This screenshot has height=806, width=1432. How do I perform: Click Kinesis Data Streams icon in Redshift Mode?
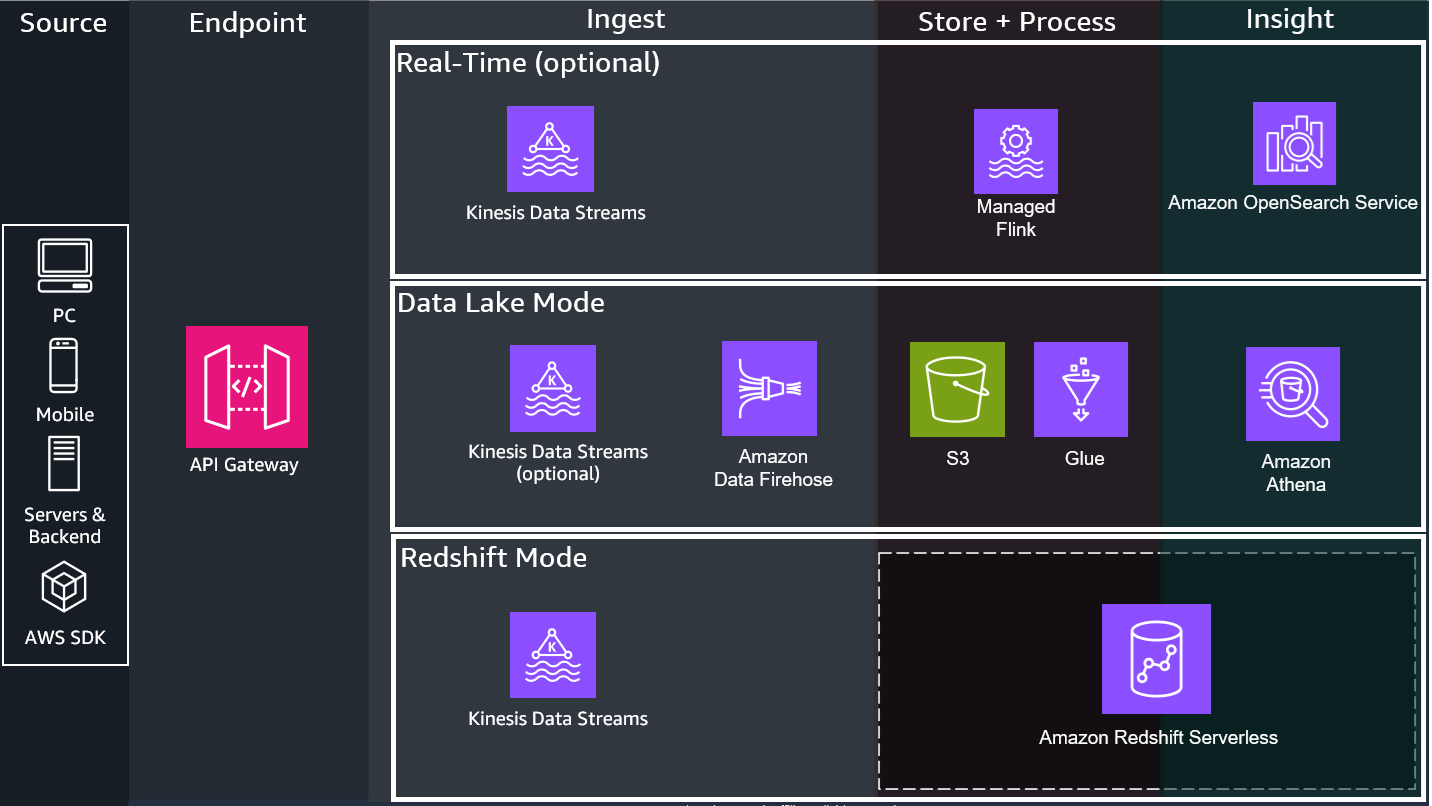click(553, 655)
